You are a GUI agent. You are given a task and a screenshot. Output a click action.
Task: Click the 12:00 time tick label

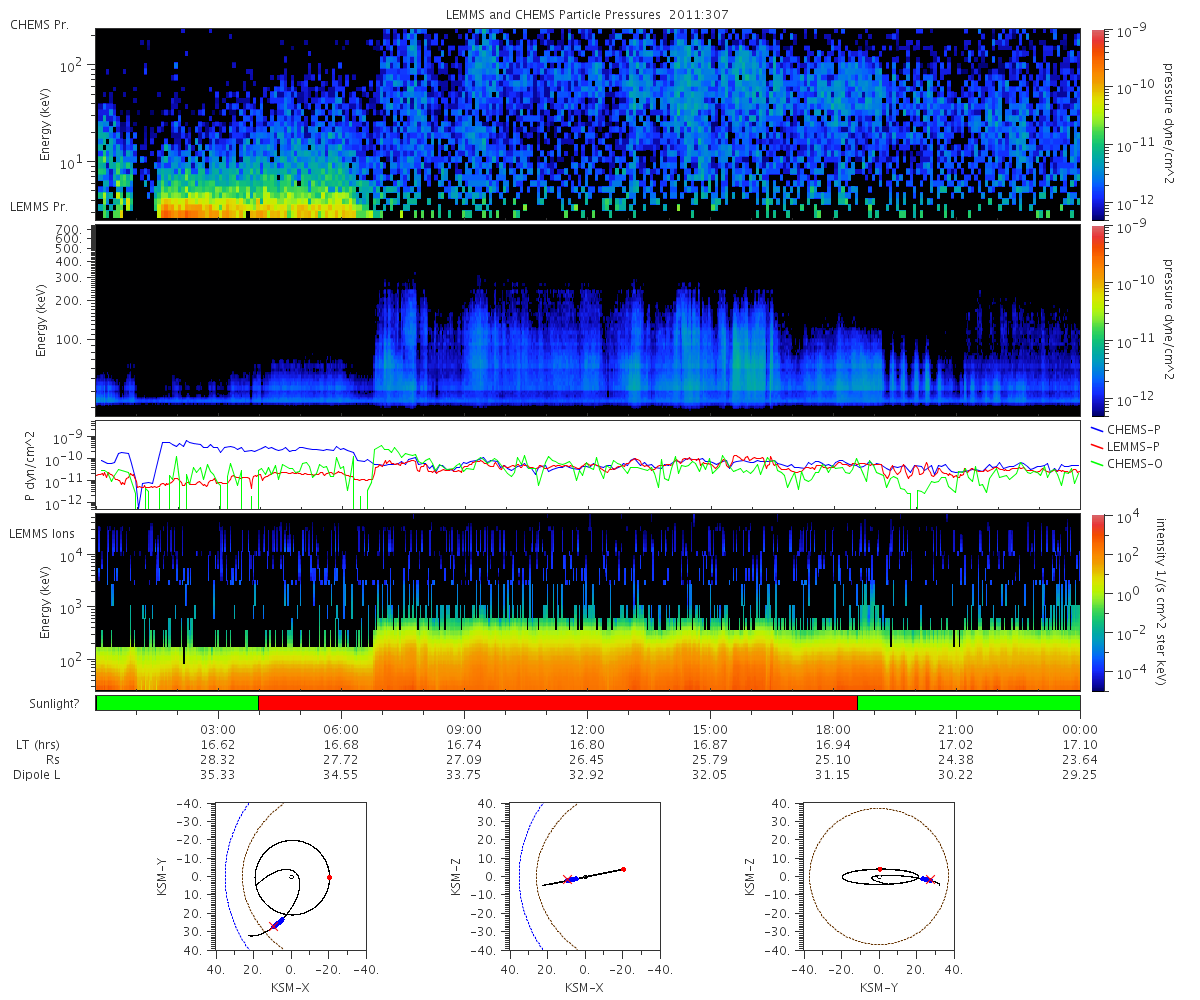point(587,730)
